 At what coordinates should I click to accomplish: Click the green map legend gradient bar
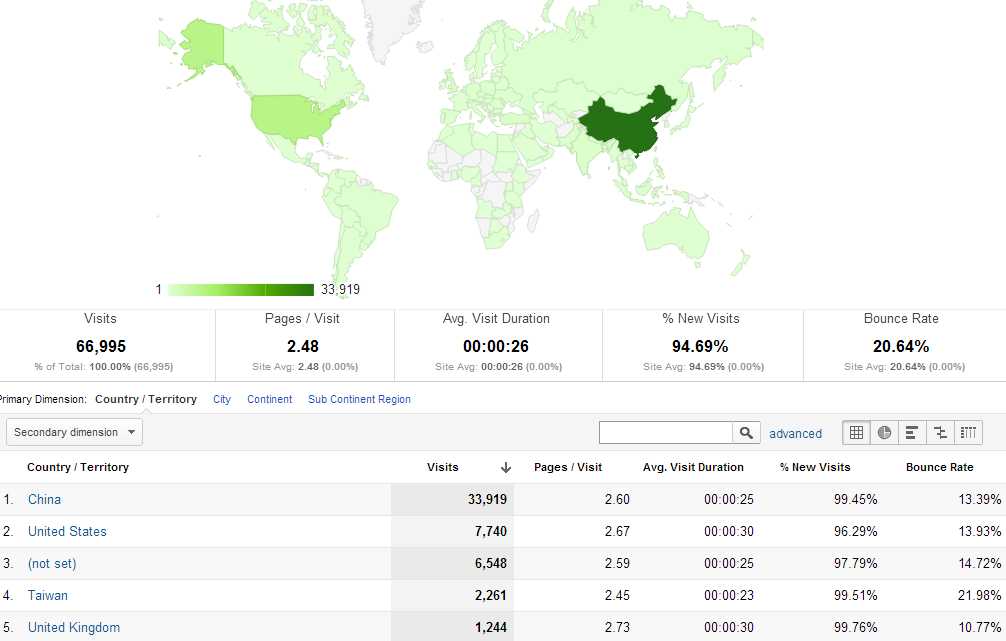pyautogui.click(x=241, y=290)
